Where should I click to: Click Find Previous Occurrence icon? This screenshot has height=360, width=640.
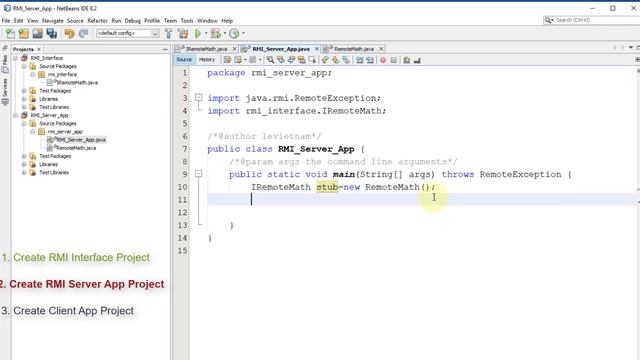[280, 60]
